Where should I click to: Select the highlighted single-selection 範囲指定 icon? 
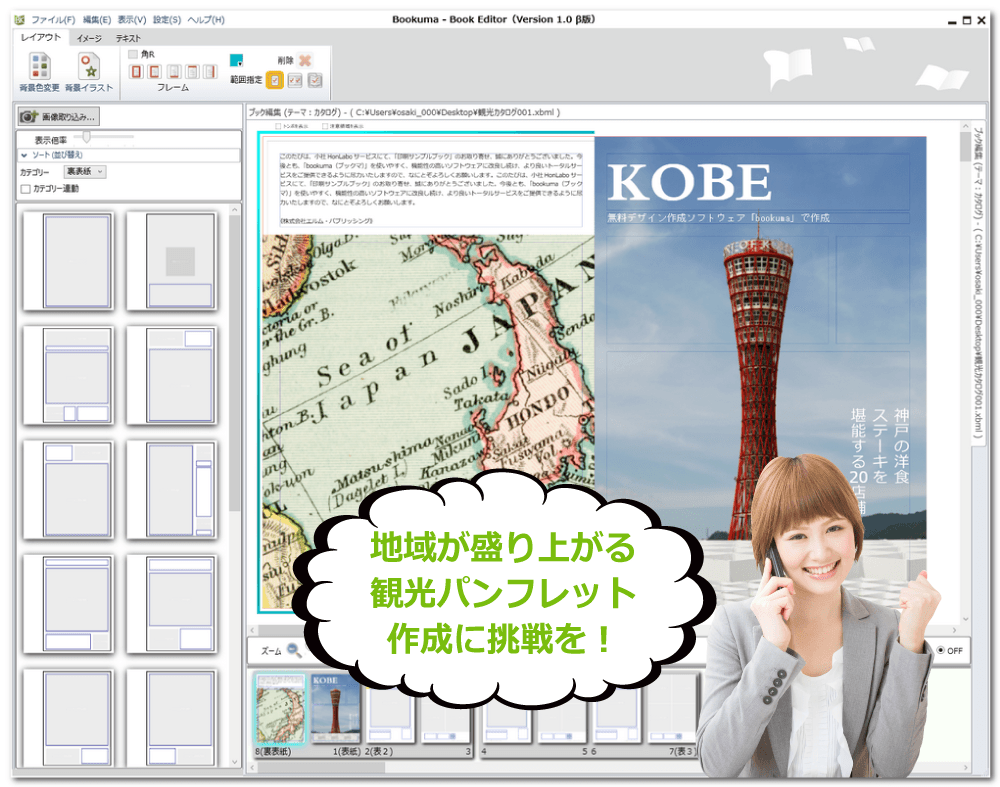[274, 80]
